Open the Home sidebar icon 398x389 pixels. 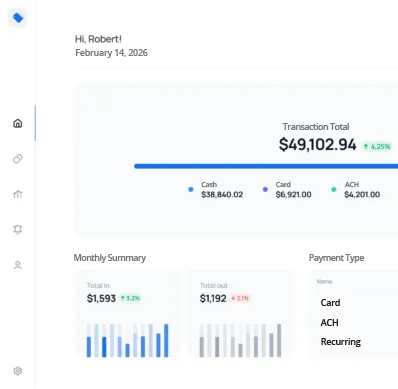[x=18, y=123]
